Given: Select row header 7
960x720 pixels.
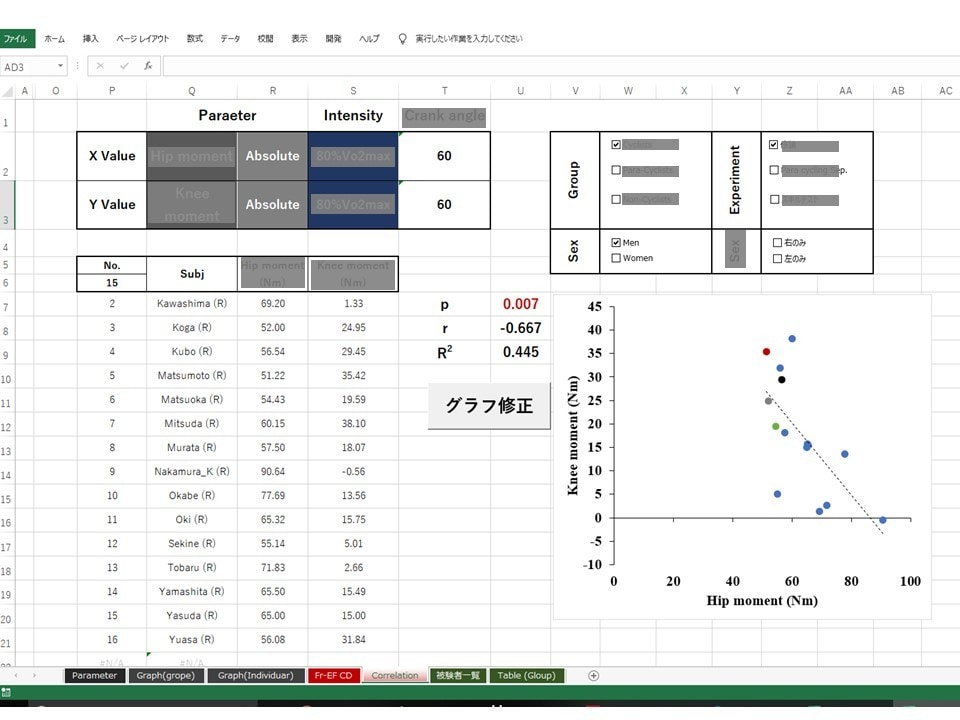Looking at the screenshot, I should pyautogui.click(x=6, y=307).
